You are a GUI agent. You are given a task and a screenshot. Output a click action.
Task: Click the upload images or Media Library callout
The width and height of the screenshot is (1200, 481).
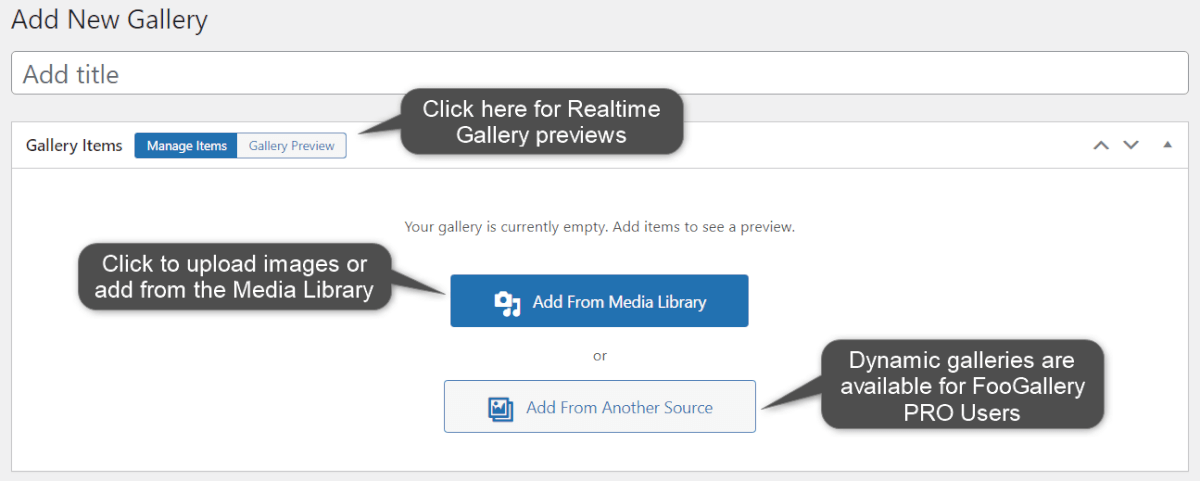pos(235,277)
